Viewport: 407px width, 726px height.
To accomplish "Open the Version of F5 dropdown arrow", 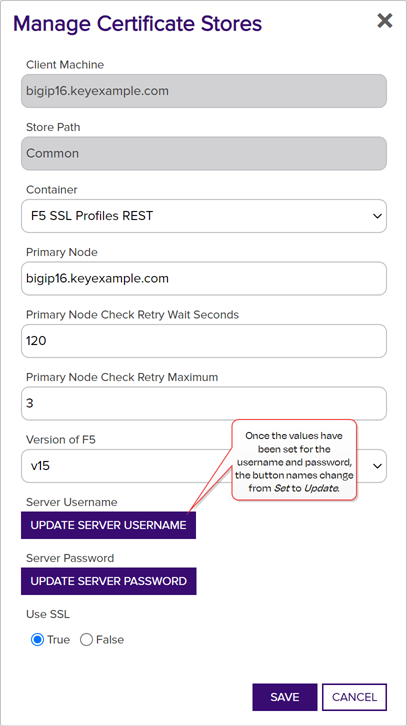I will point(377,466).
